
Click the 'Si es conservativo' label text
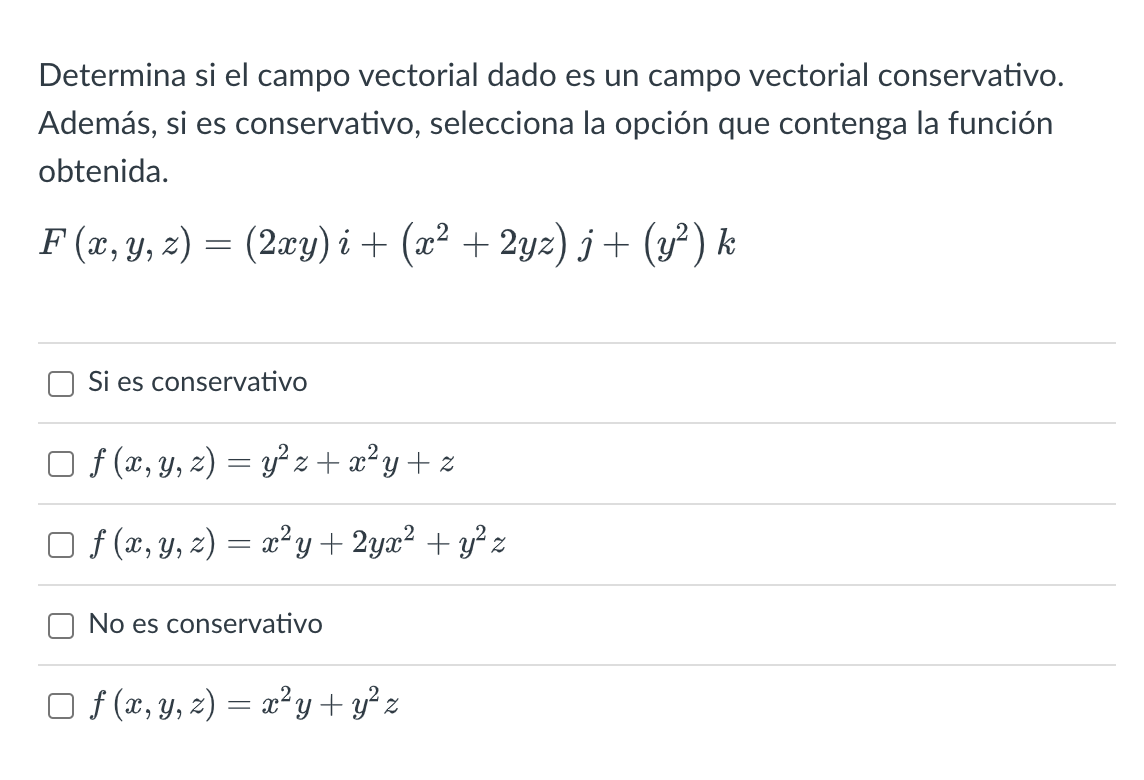pyautogui.click(x=198, y=382)
